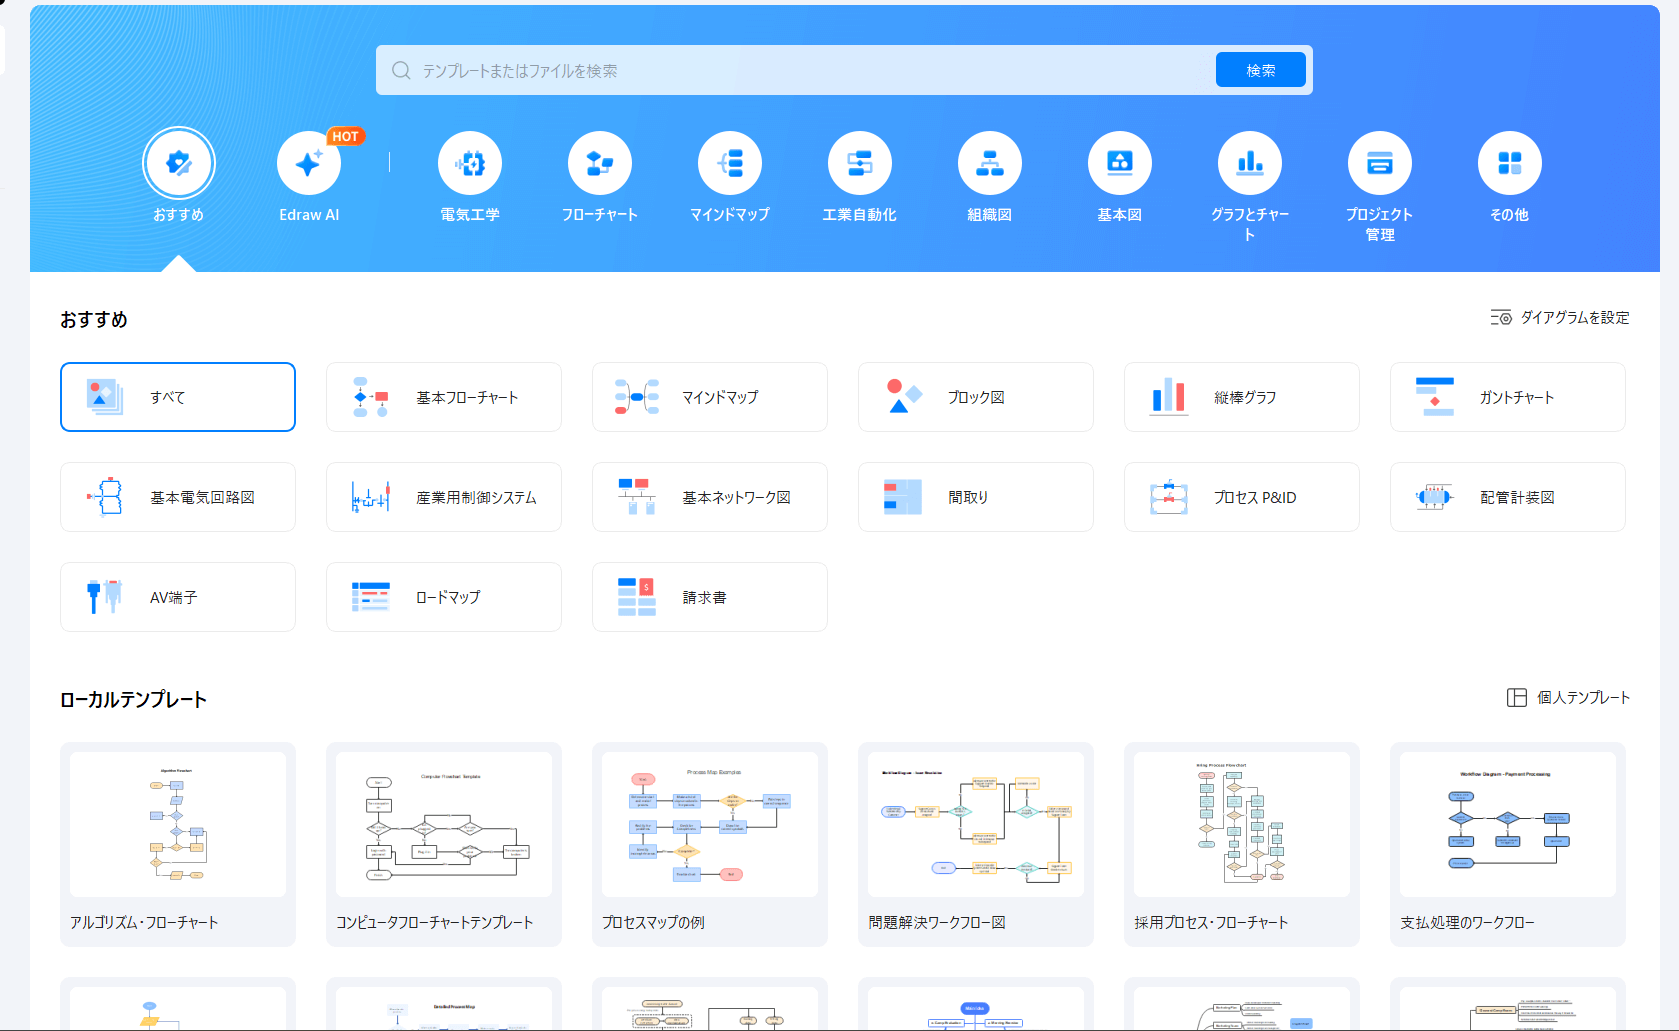This screenshot has width=1679, height=1031.
Task: Click the 基本ネットワーク図 icon
Action: tap(637, 497)
